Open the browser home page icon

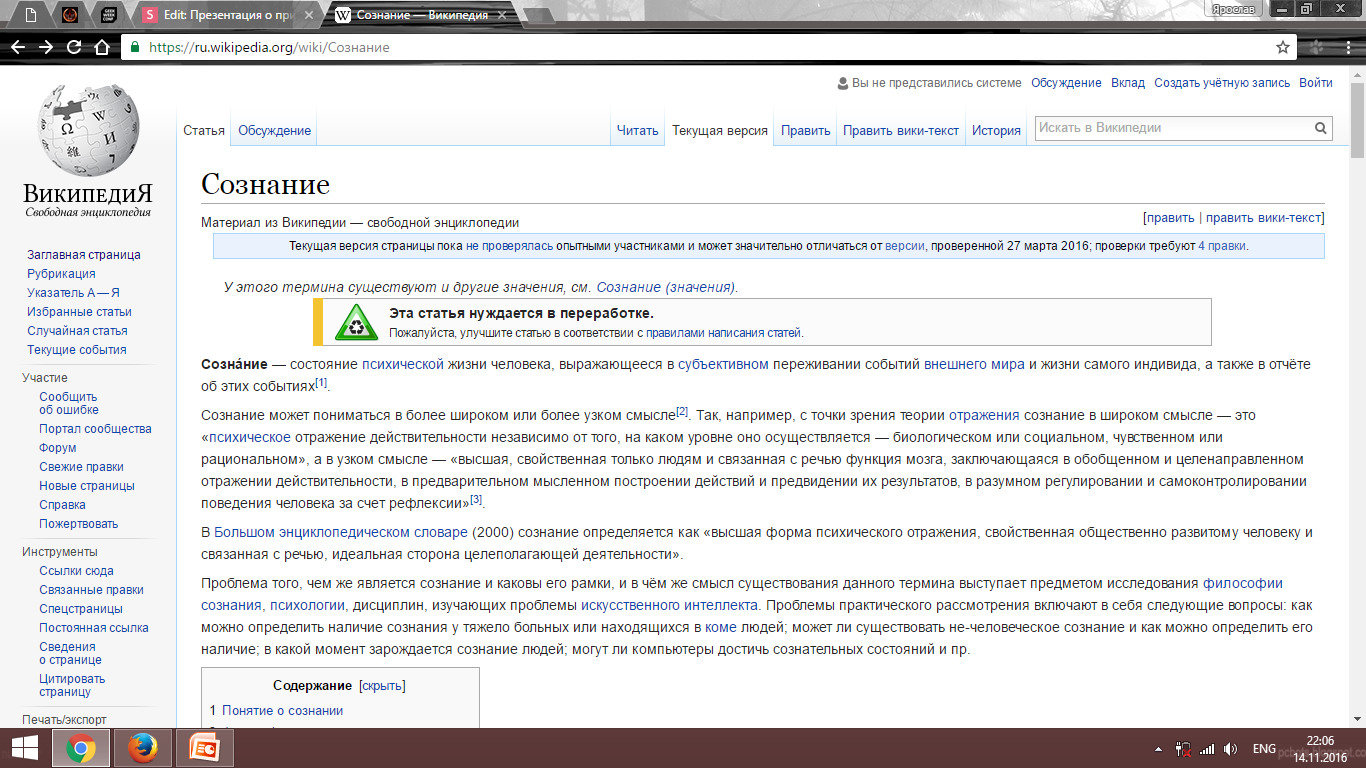pyautogui.click(x=101, y=47)
